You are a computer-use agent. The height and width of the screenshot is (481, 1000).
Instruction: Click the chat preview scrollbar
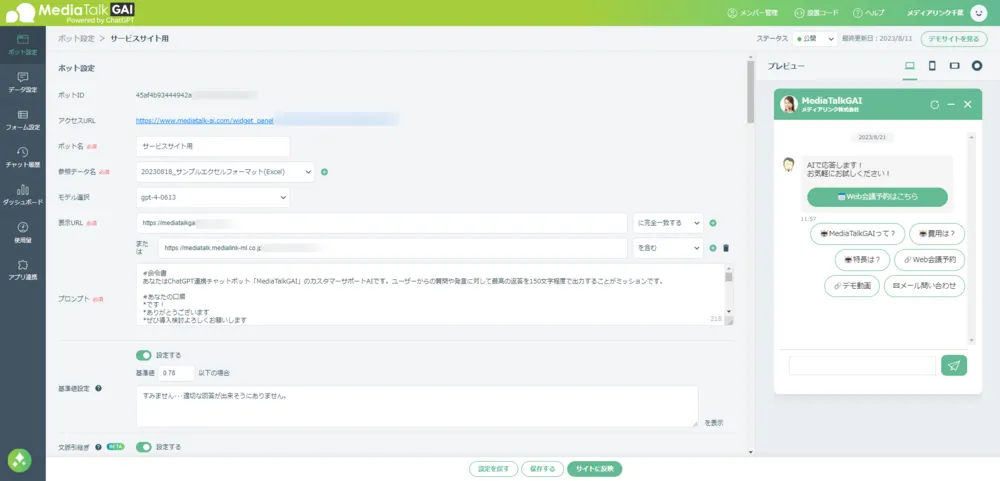971,239
